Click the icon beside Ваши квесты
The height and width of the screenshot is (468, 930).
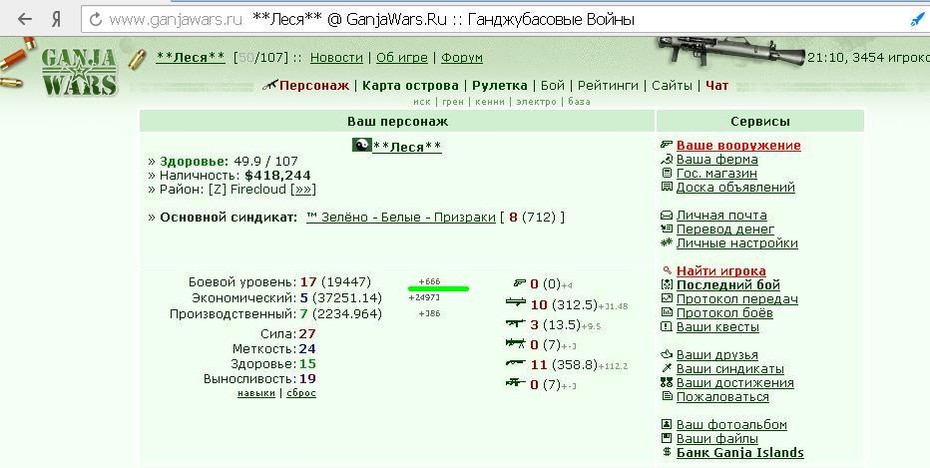tap(666, 326)
